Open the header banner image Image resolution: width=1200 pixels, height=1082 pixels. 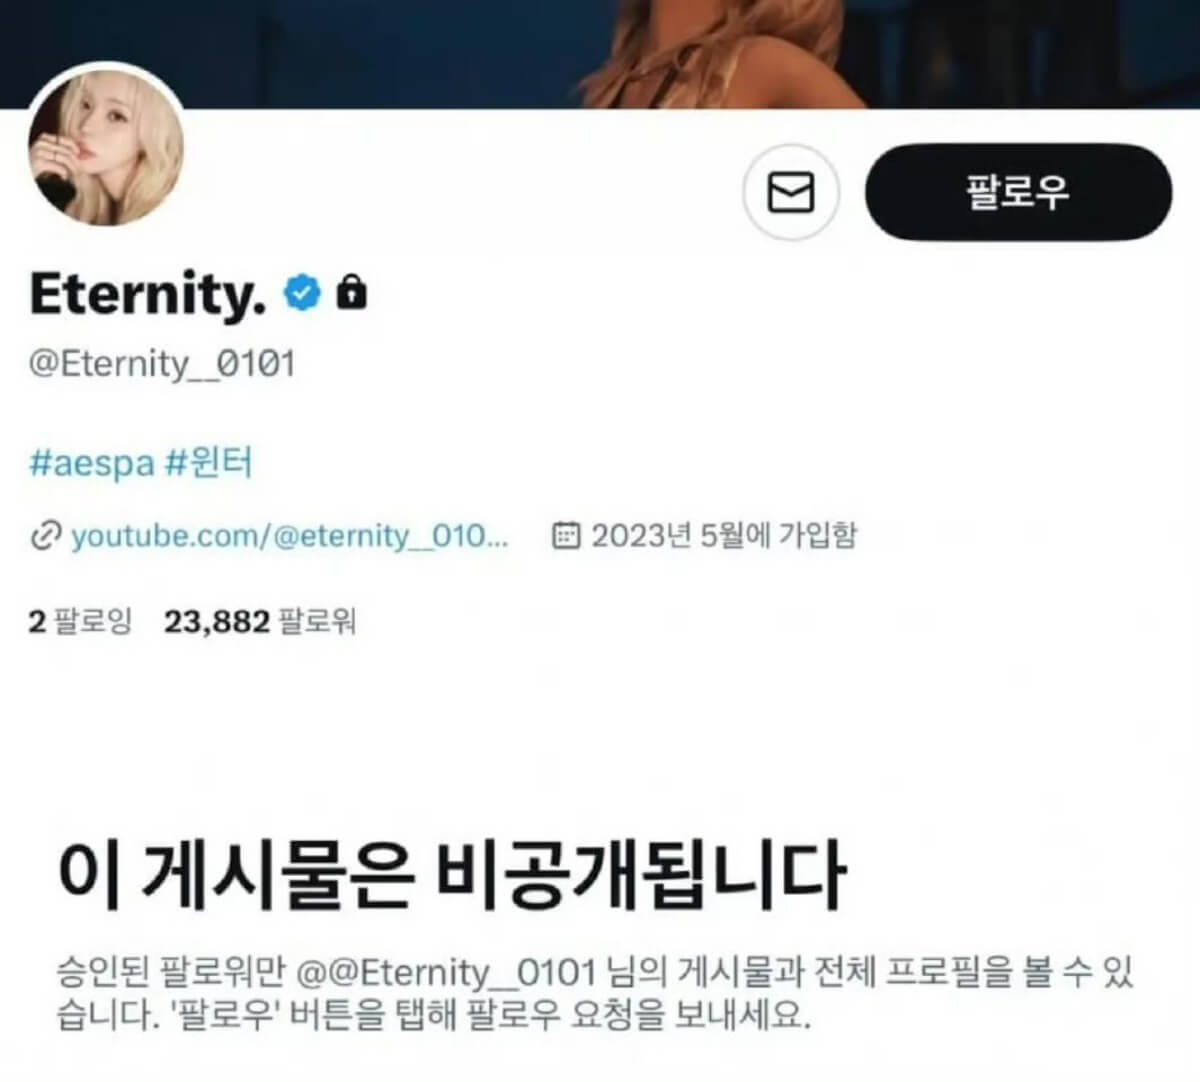[x=600, y=53]
